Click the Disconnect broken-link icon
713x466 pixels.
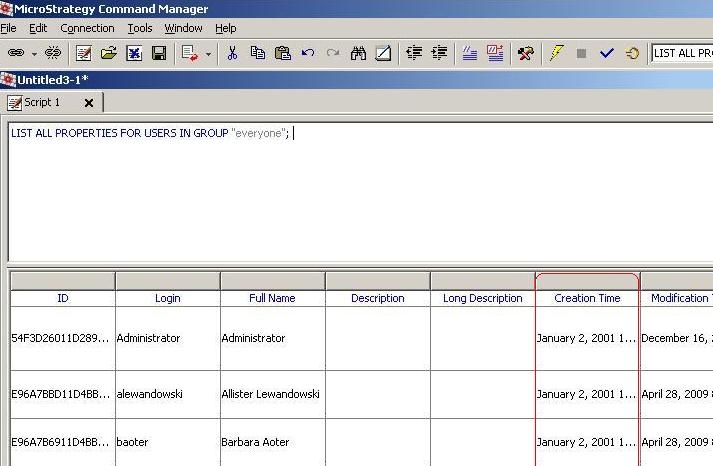coord(53,53)
